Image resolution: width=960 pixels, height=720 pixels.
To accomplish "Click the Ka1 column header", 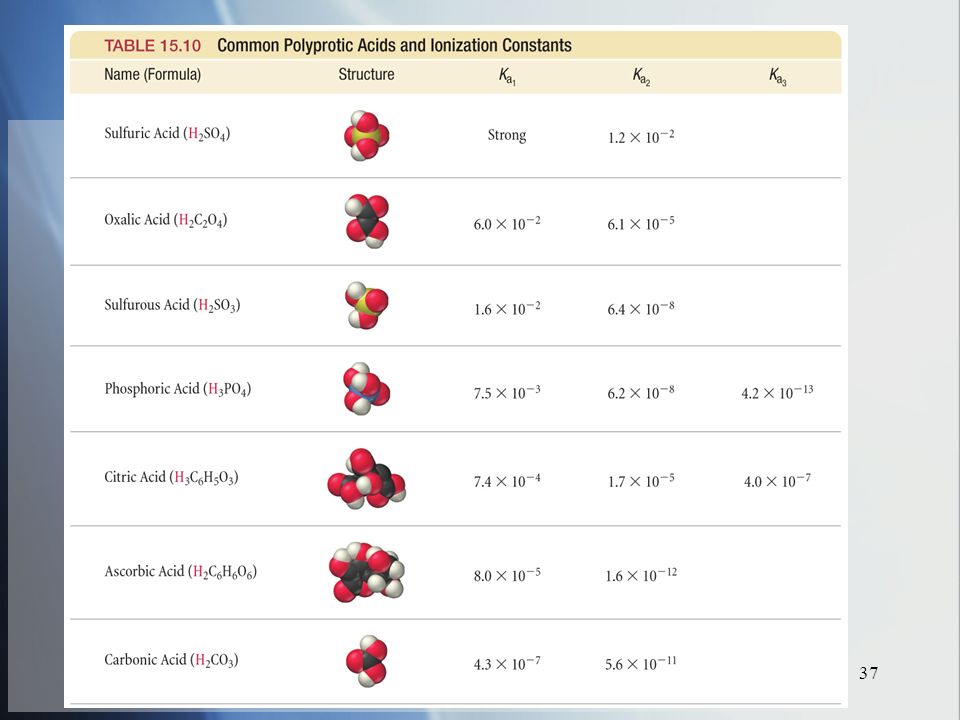I will pyautogui.click(x=507, y=77).
